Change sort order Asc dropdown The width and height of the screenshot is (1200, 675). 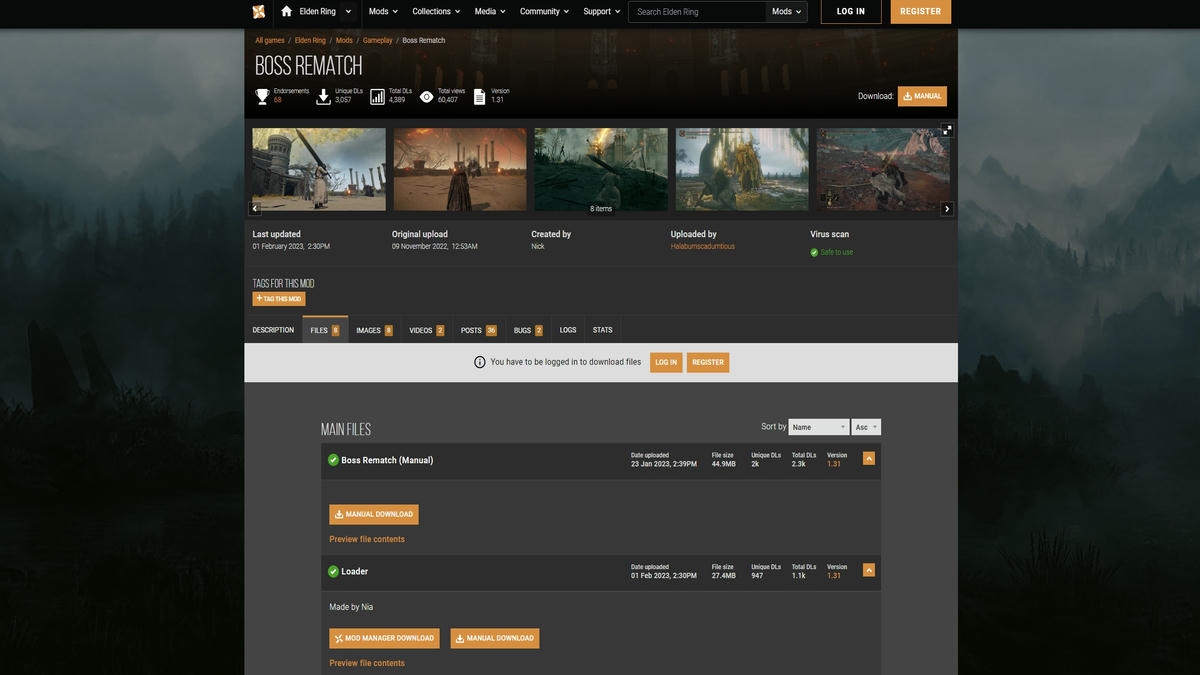(866, 427)
